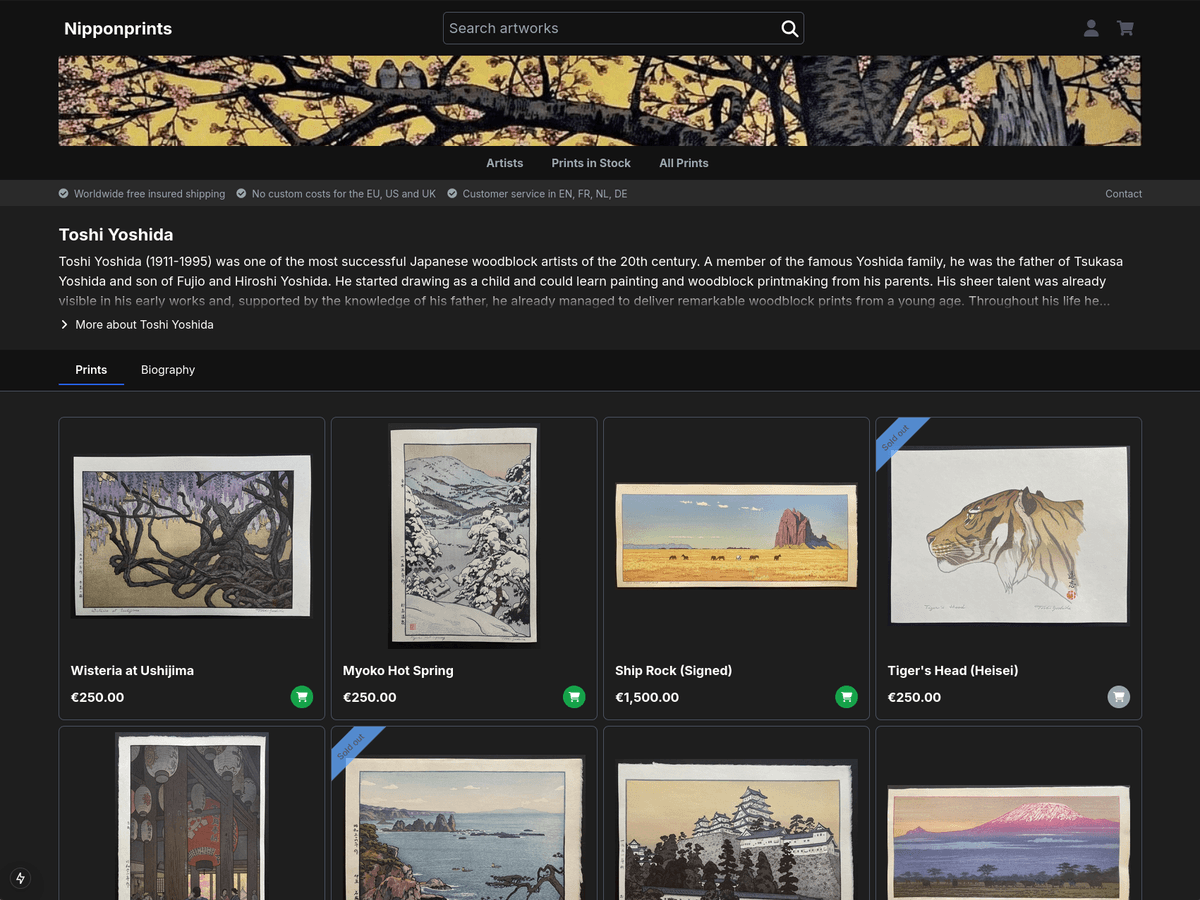Open the hanging lanterns temple print thumbnail
This screenshot has width=1200, height=900.
[x=192, y=816]
